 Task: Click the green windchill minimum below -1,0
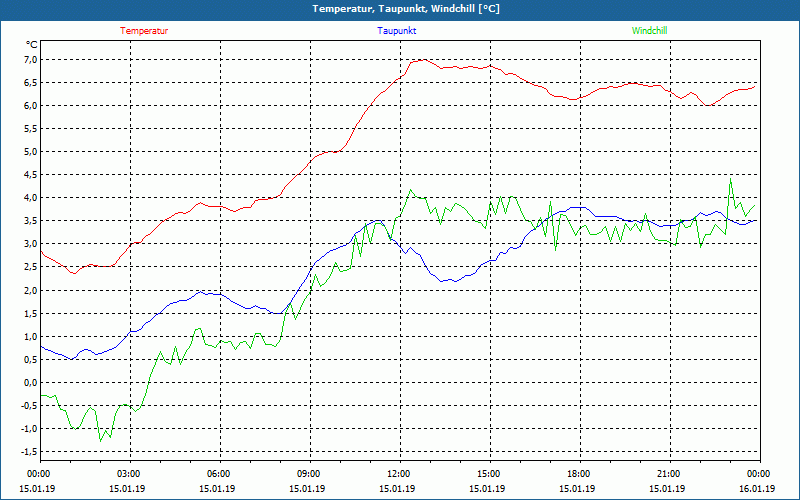101,441
